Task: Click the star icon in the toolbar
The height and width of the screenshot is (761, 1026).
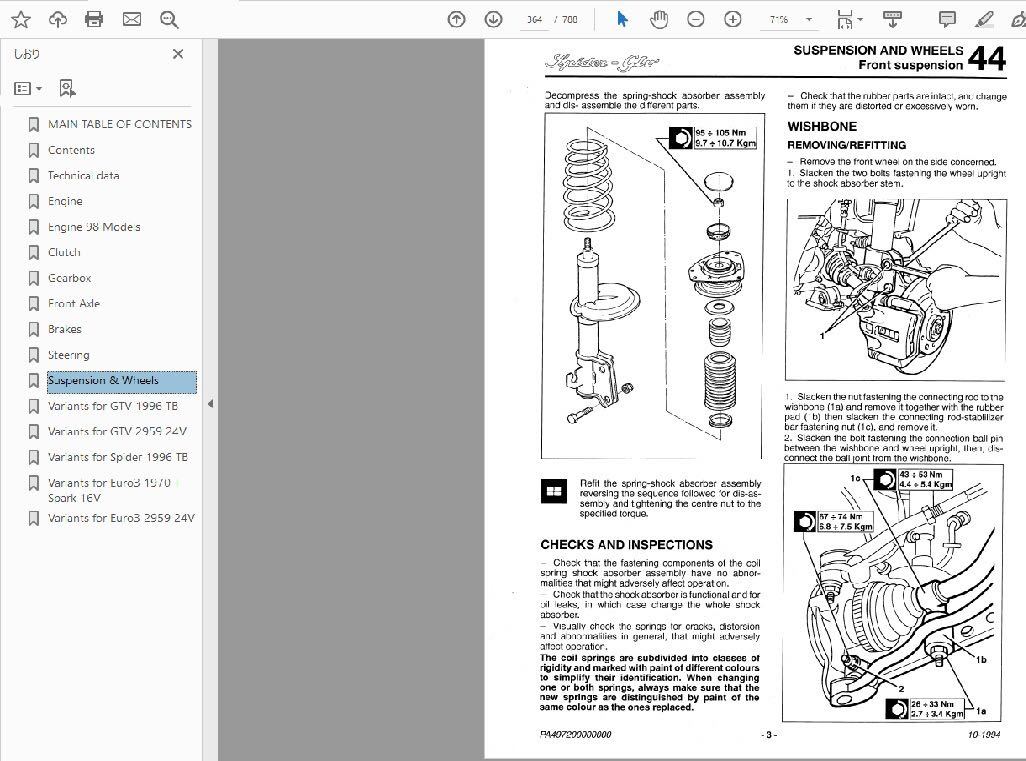Action: click(x=21, y=20)
